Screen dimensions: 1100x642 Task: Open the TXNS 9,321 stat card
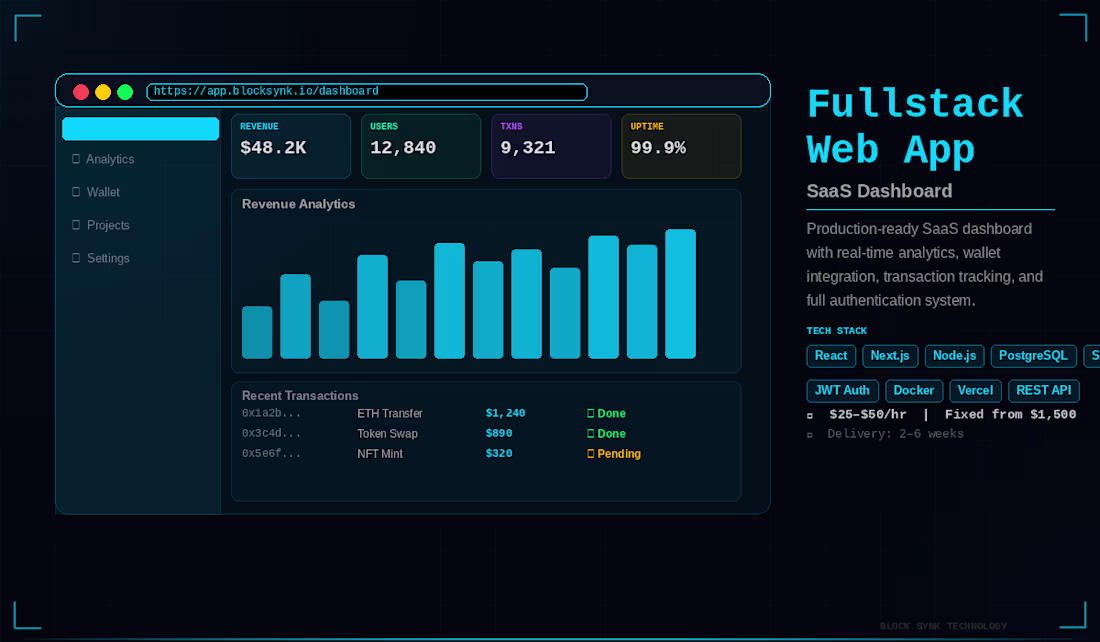point(551,146)
